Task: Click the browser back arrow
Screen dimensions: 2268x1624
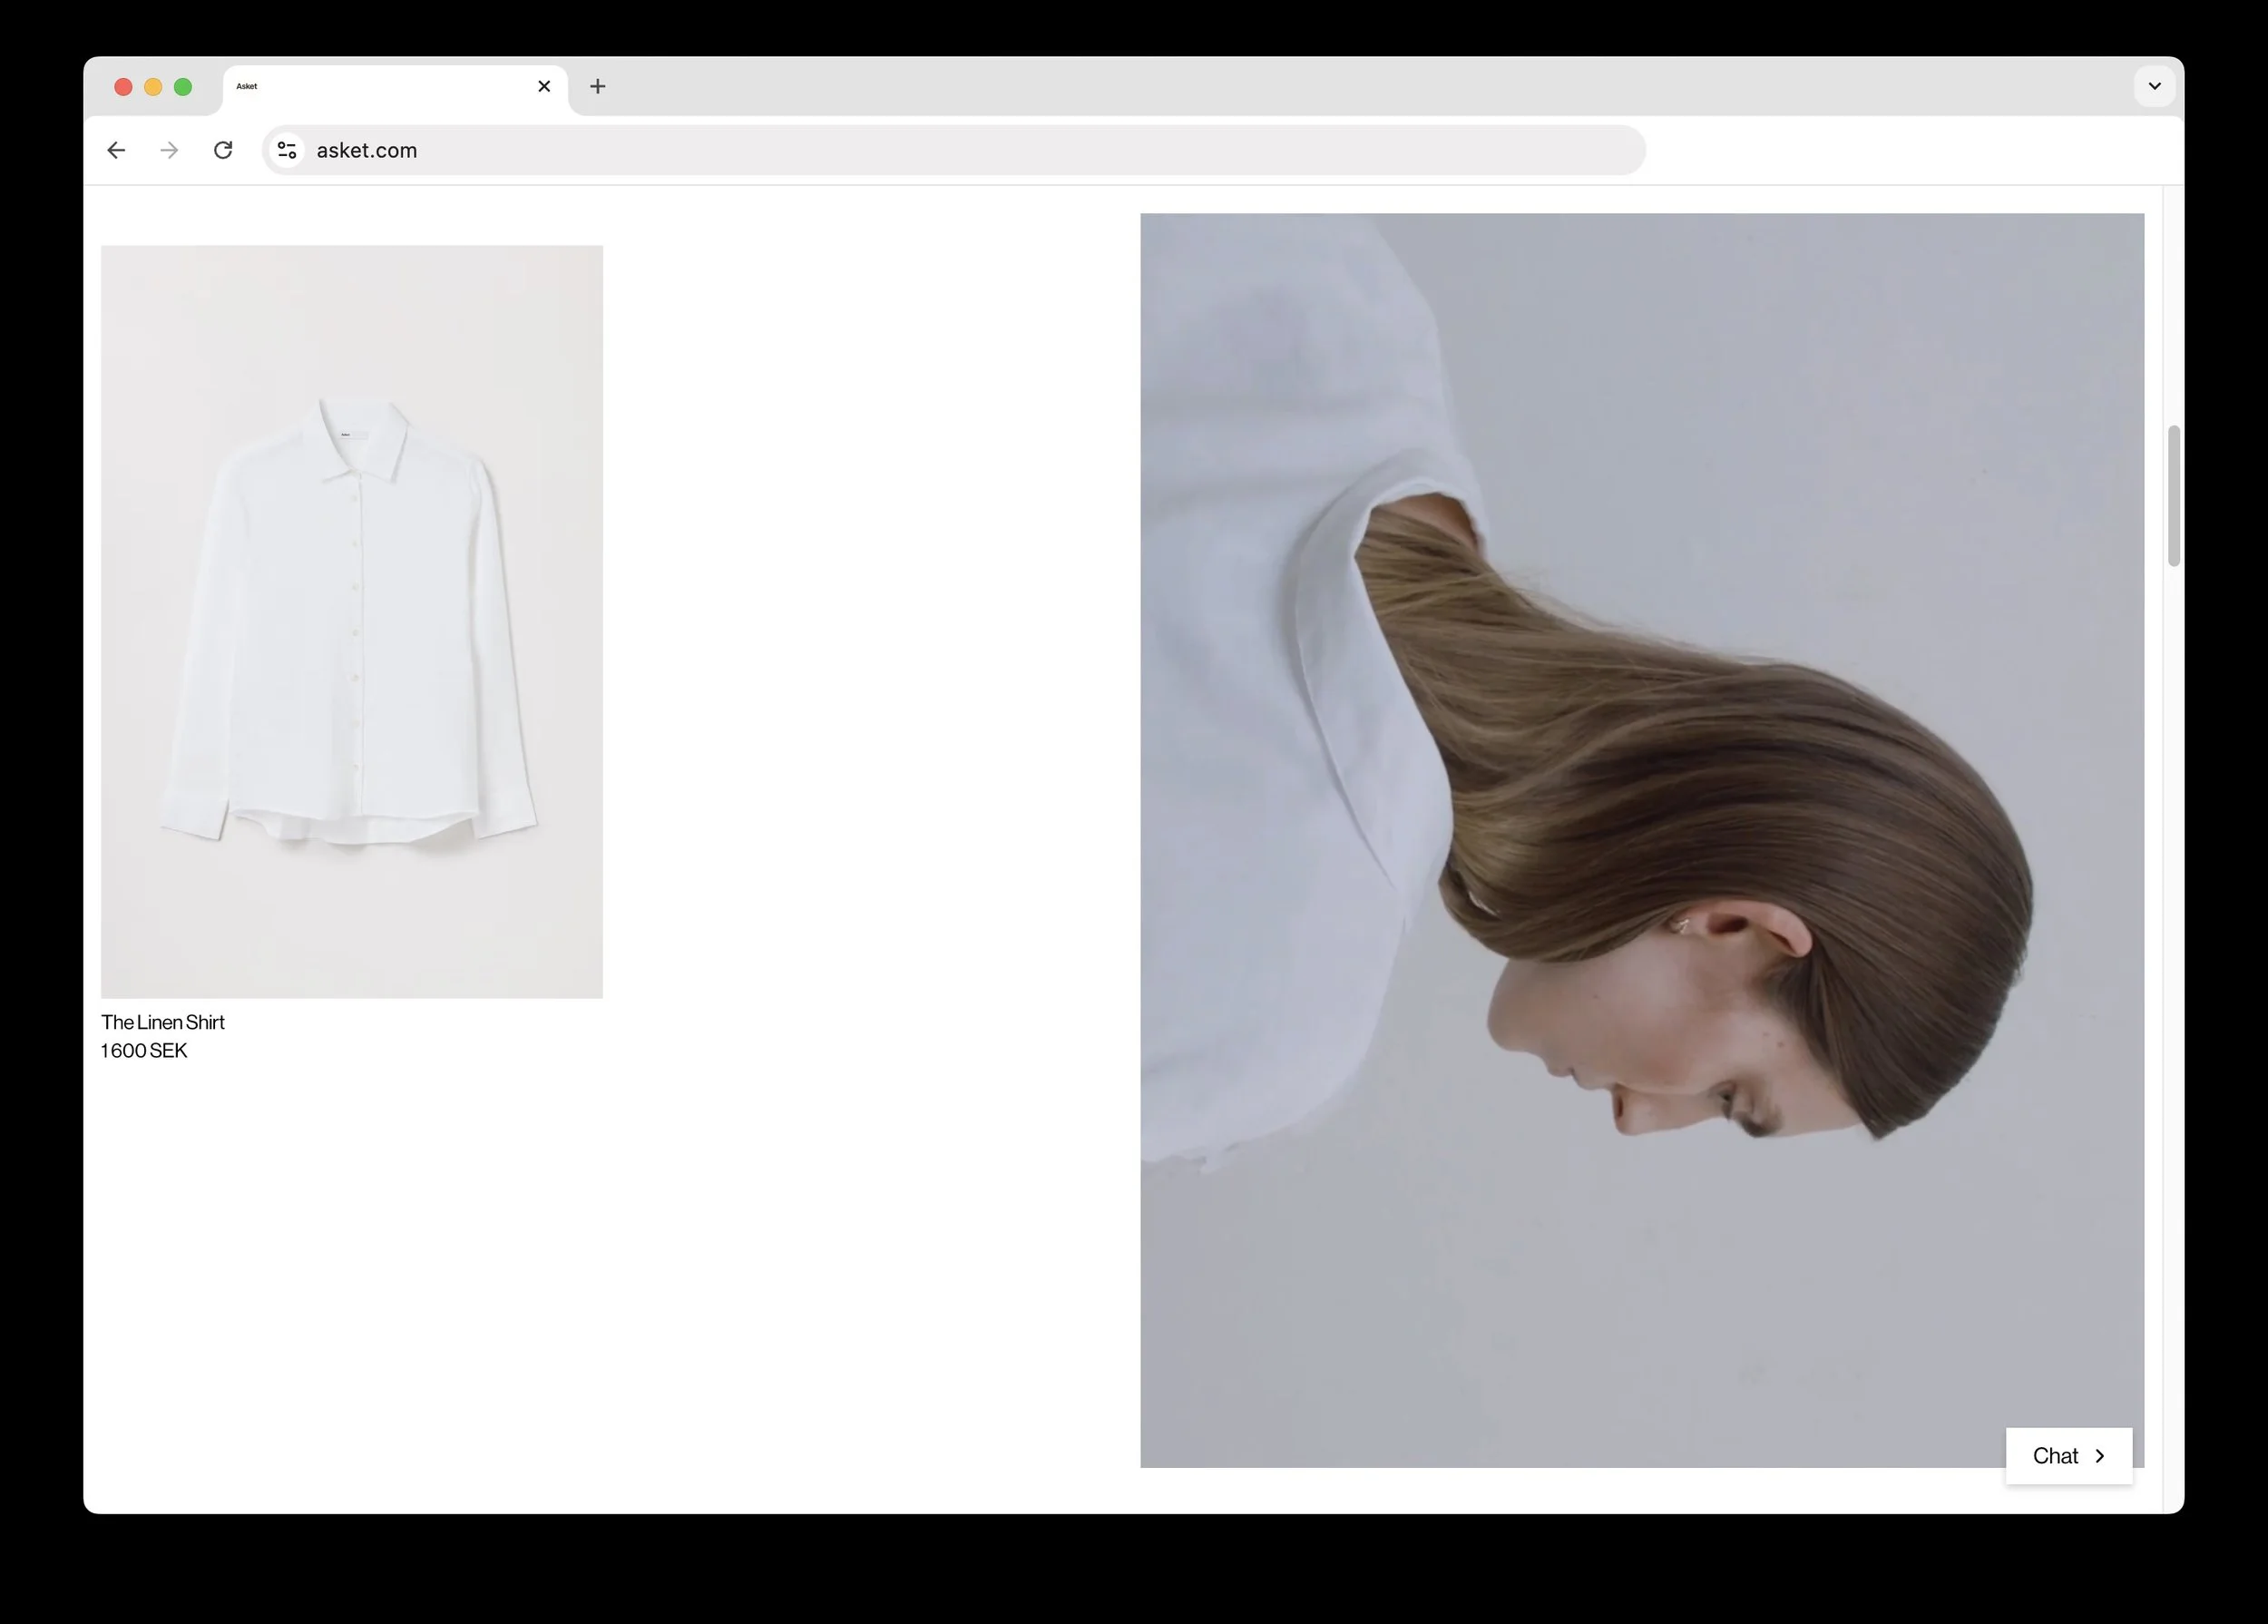Action: (116, 150)
